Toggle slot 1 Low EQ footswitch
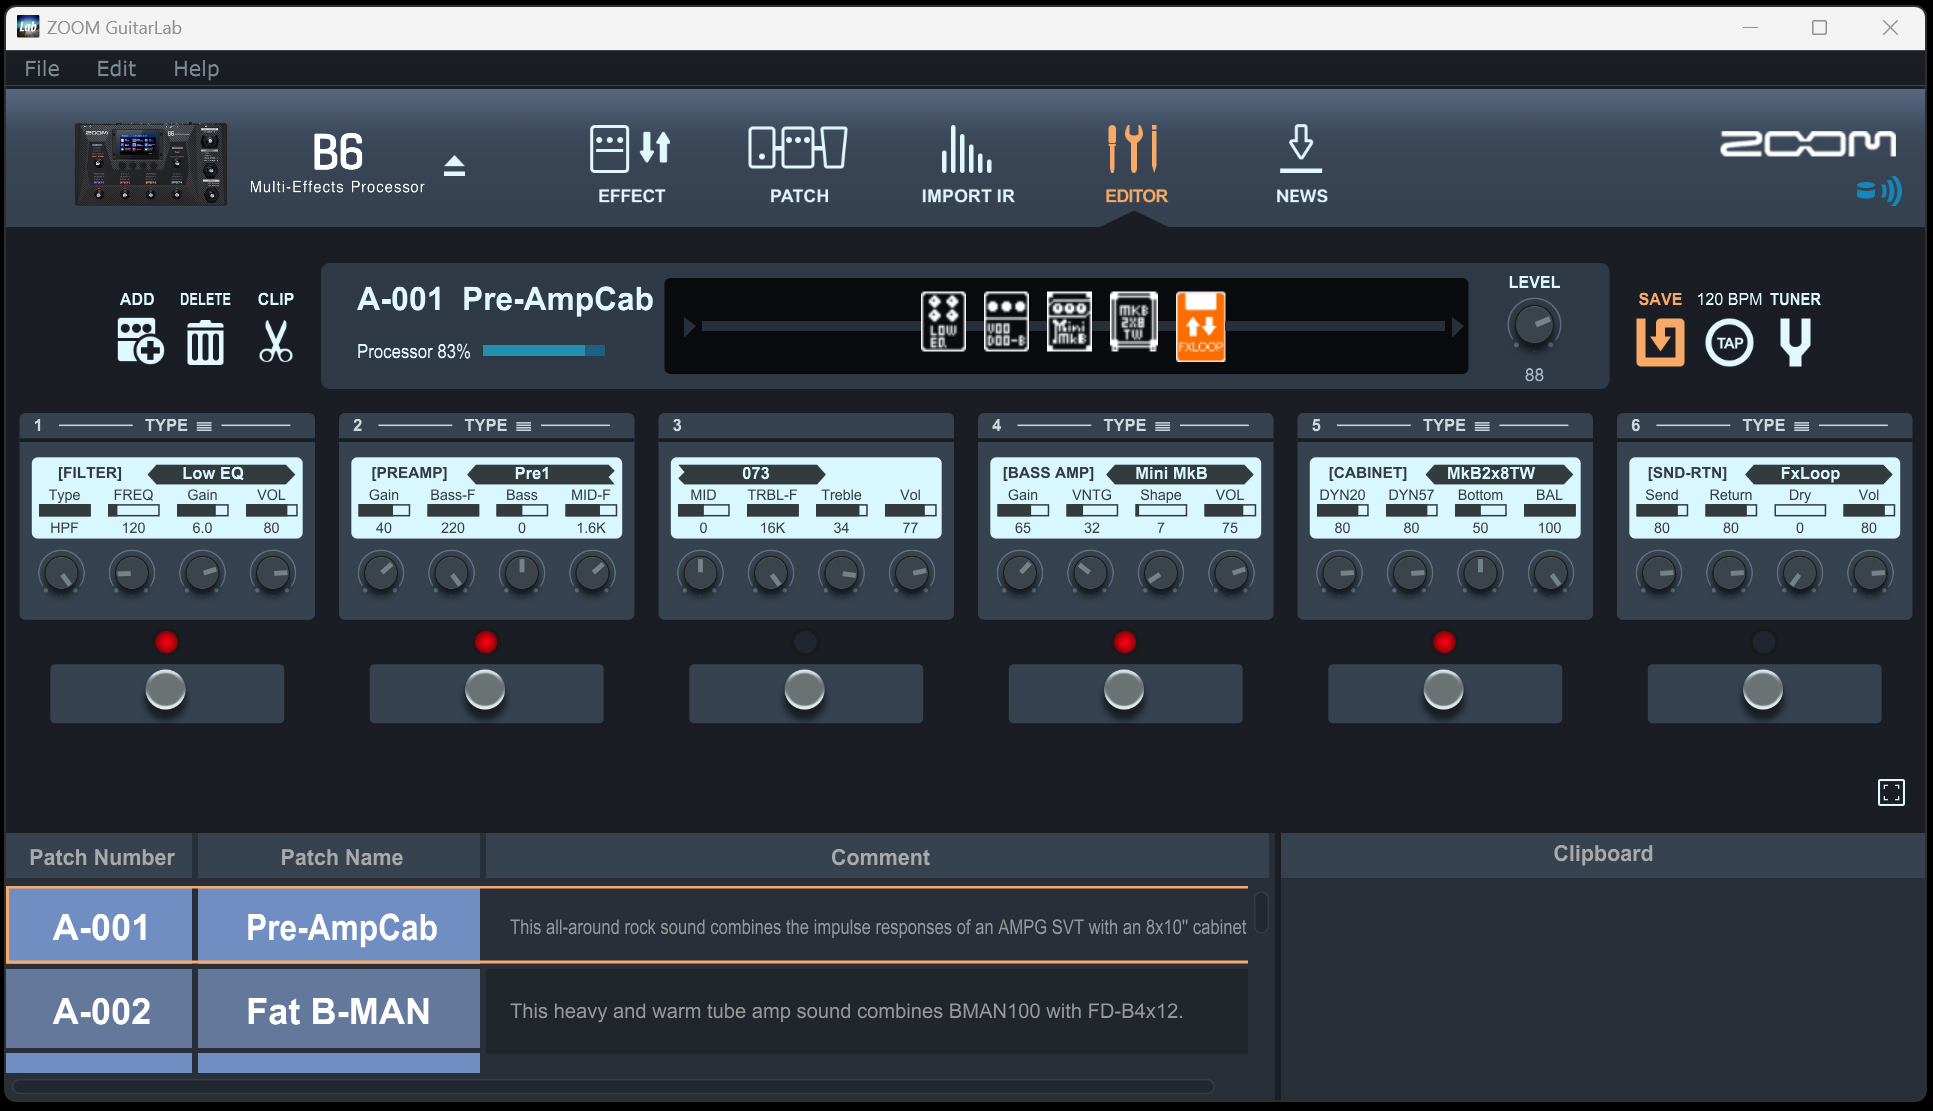1933x1111 pixels. point(166,691)
